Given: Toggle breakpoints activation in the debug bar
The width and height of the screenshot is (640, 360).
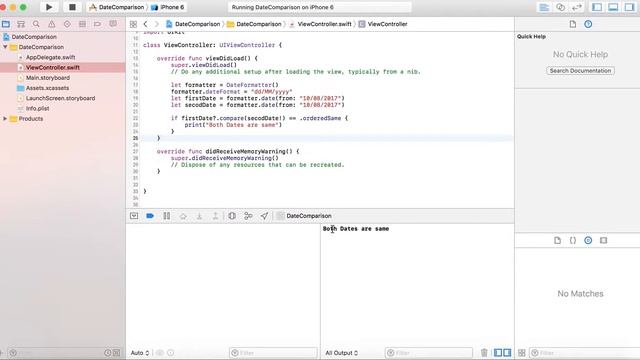Looking at the screenshot, I should click(x=150, y=216).
